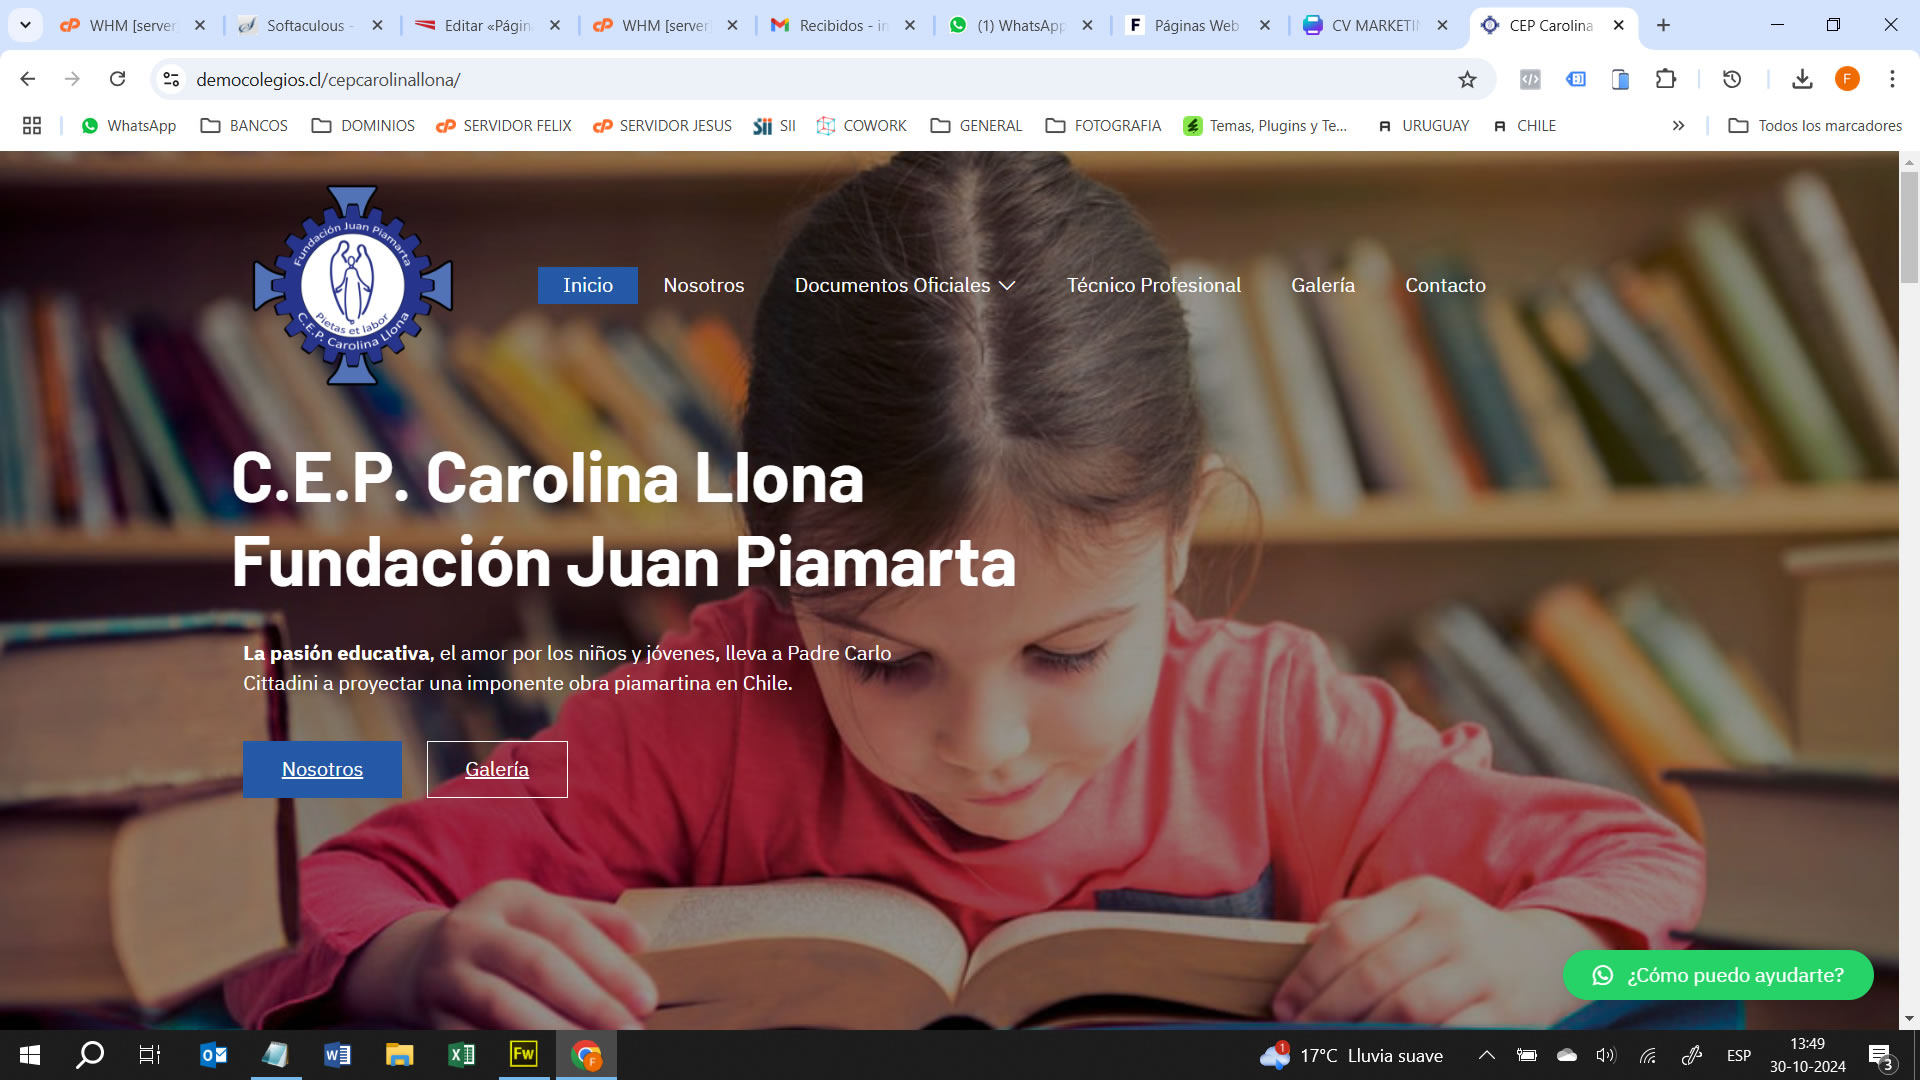Click the site information icon in address bar
Image resolution: width=1920 pixels, height=1080 pixels.
click(171, 79)
